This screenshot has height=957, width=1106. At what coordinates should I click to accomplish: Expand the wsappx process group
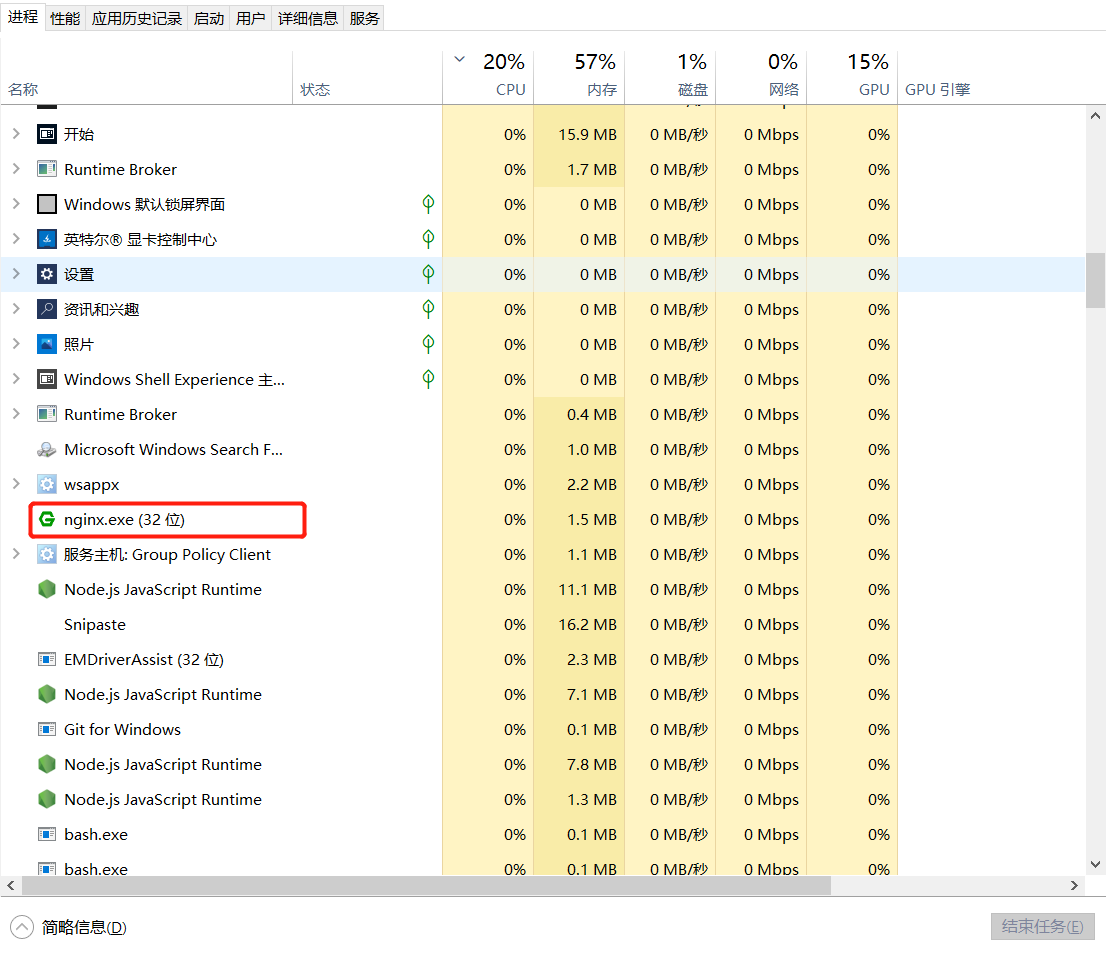16,484
